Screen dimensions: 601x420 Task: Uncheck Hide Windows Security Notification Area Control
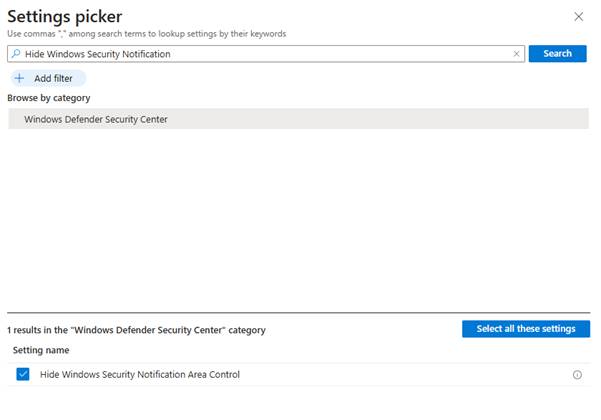click(x=23, y=375)
